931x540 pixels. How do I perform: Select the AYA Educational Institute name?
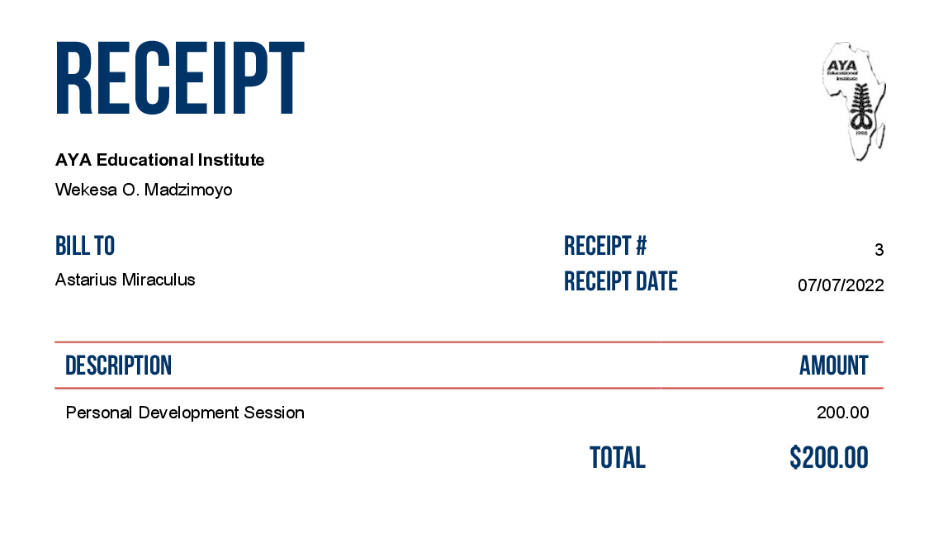160,160
